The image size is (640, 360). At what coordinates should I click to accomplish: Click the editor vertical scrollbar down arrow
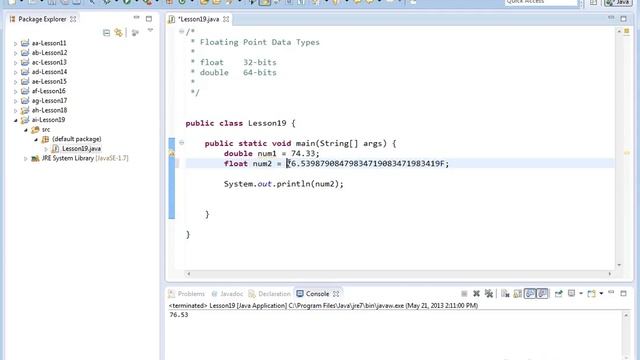(619, 265)
